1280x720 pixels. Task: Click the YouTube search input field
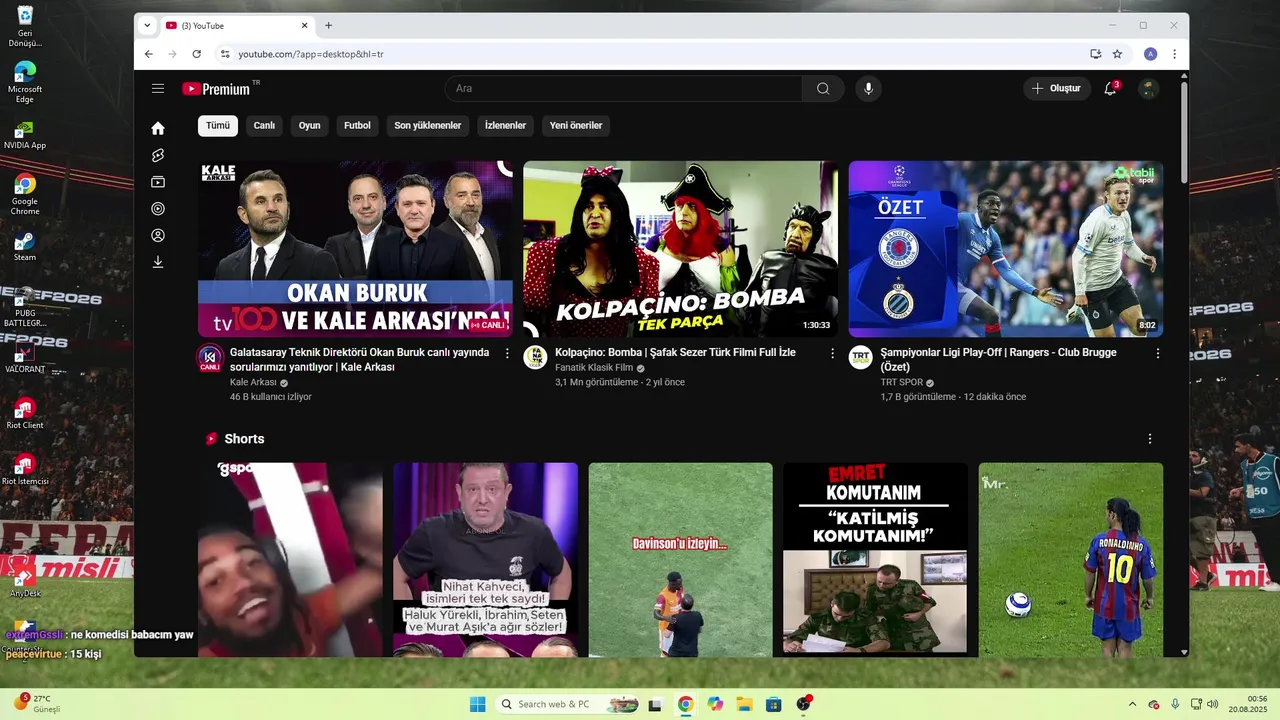[624, 89]
